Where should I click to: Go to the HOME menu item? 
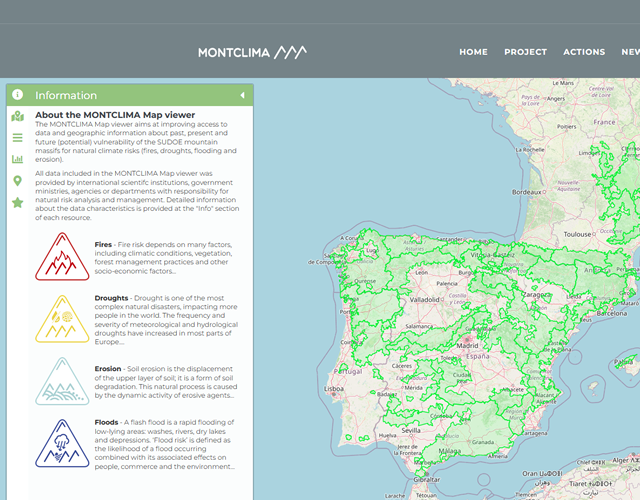pos(473,52)
